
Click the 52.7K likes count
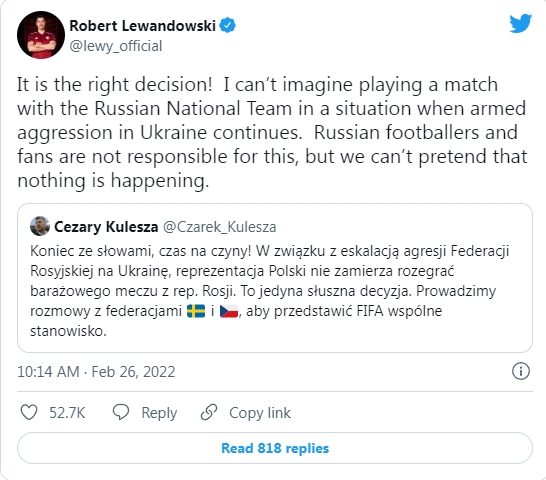pos(67,413)
